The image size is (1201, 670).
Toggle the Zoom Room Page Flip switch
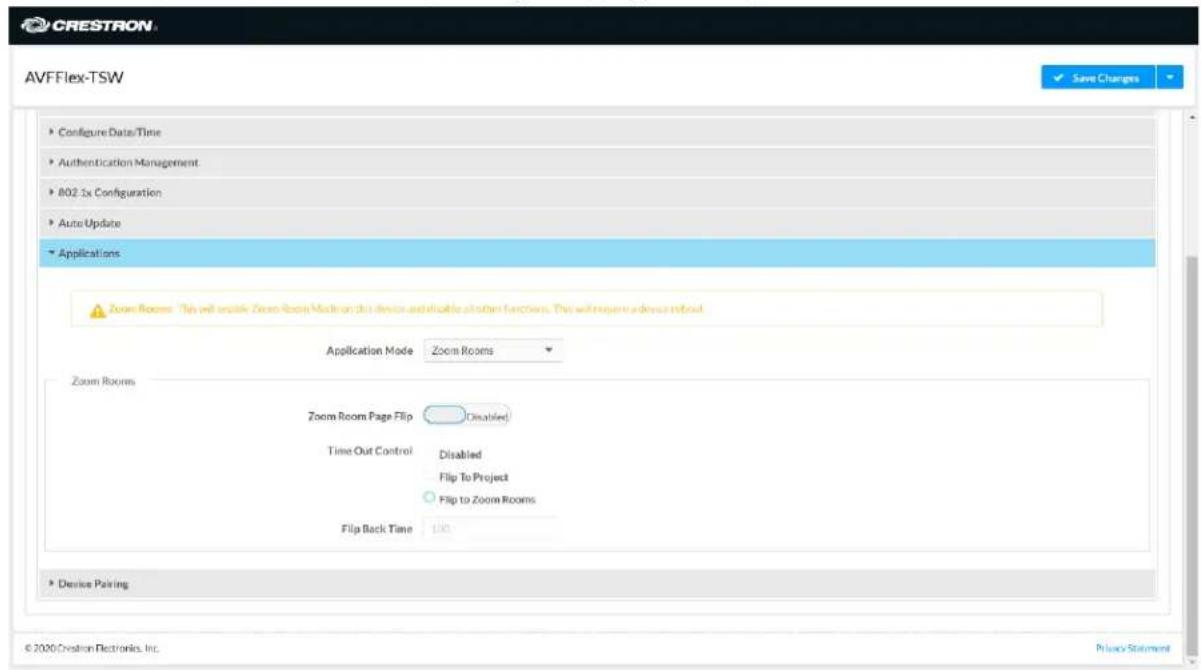468,415
